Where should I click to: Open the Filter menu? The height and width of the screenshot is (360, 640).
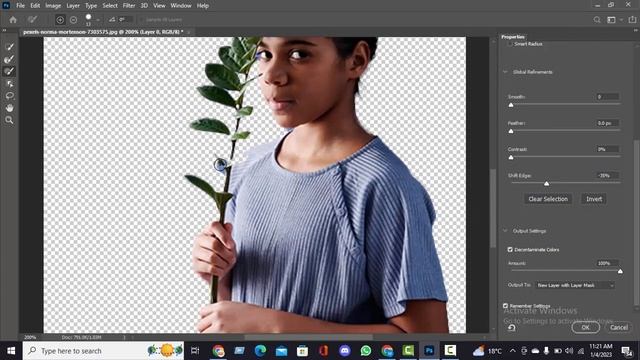(129, 6)
